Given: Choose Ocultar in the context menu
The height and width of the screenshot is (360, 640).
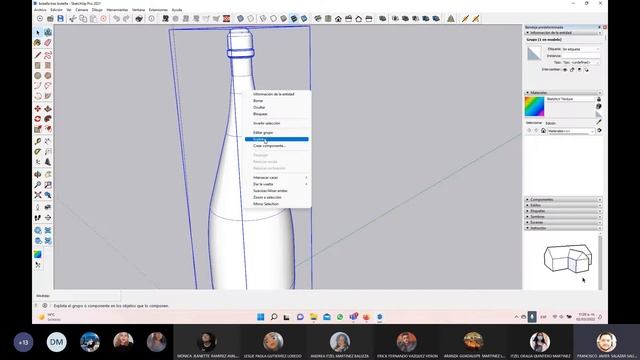Looking at the screenshot, I should tap(277, 107).
